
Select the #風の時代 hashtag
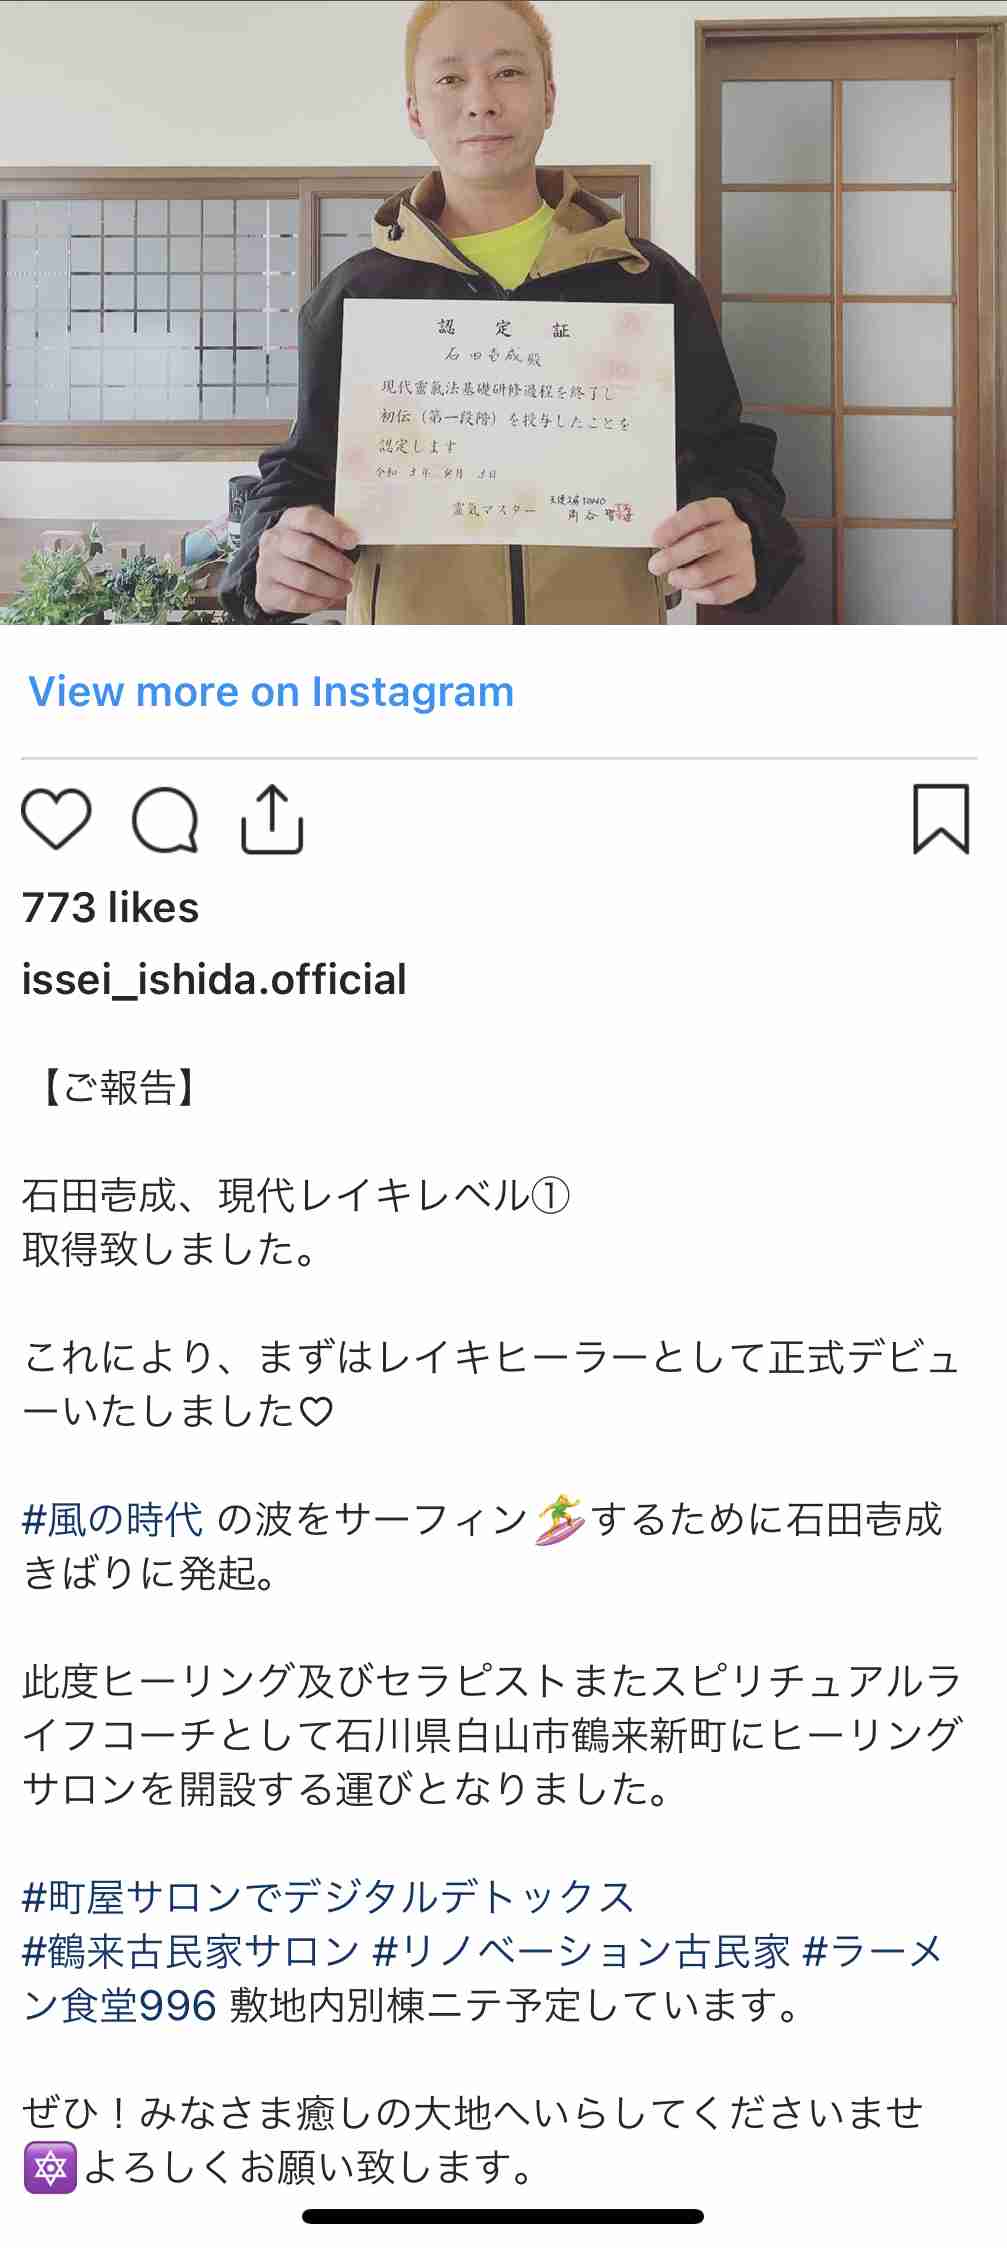(112, 1520)
